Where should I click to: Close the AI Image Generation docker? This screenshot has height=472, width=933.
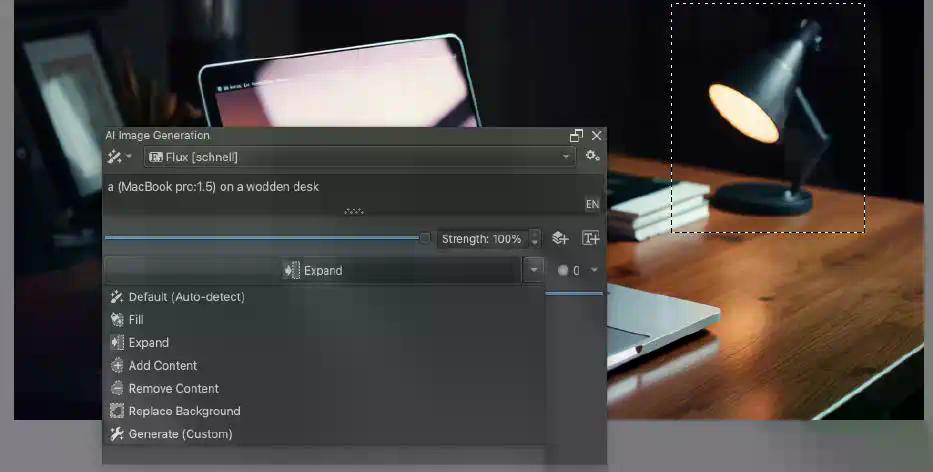pos(596,136)
